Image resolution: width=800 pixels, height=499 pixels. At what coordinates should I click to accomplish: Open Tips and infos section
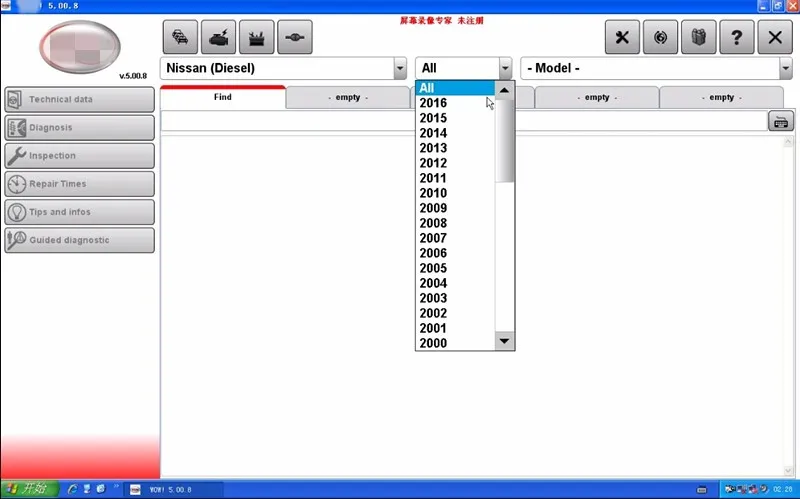pos(80,212)
